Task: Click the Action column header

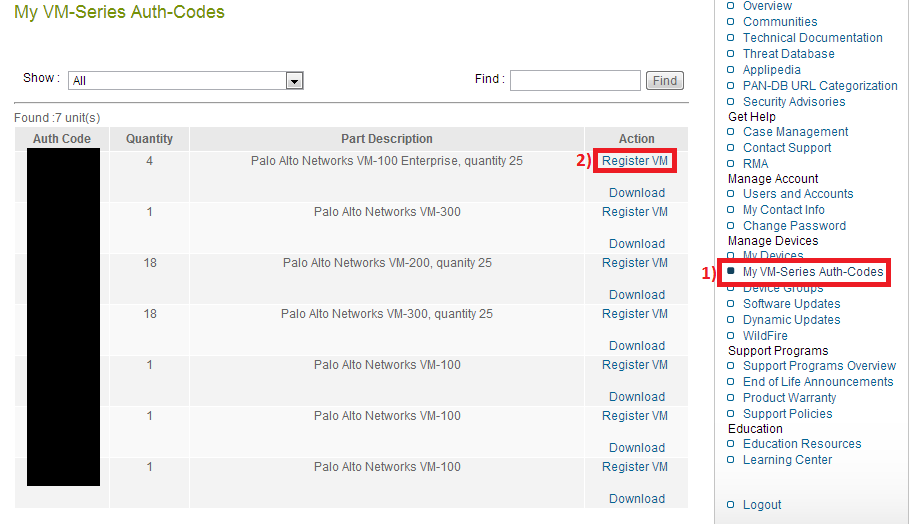Action: coord(636,139)
